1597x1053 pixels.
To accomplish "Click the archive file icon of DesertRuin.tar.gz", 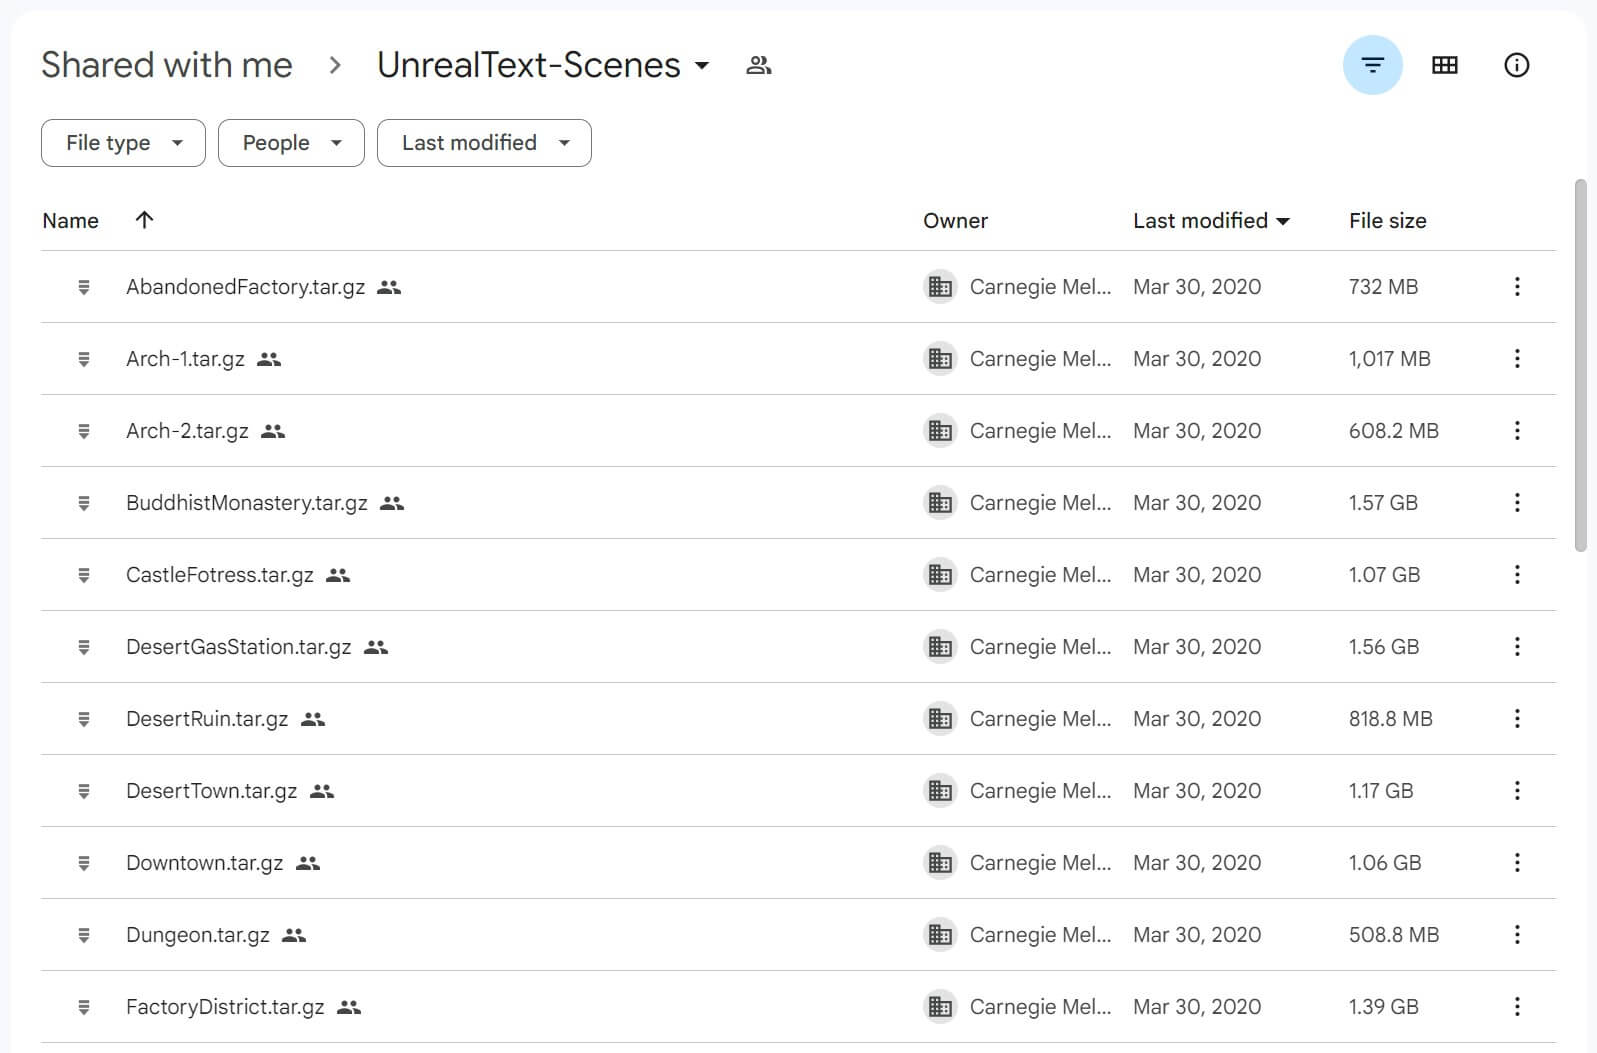I will (84, 719).
